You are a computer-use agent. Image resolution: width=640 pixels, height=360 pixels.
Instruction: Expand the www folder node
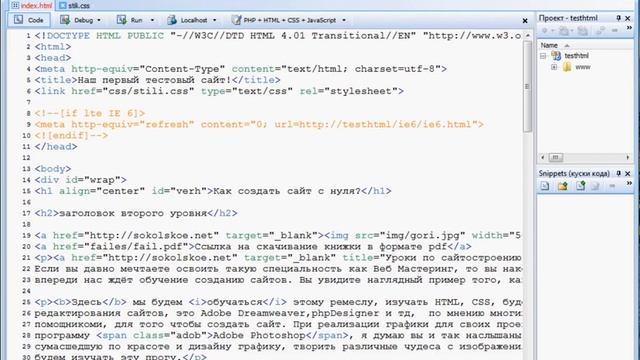pyautogui.click(x=554, y=67)
